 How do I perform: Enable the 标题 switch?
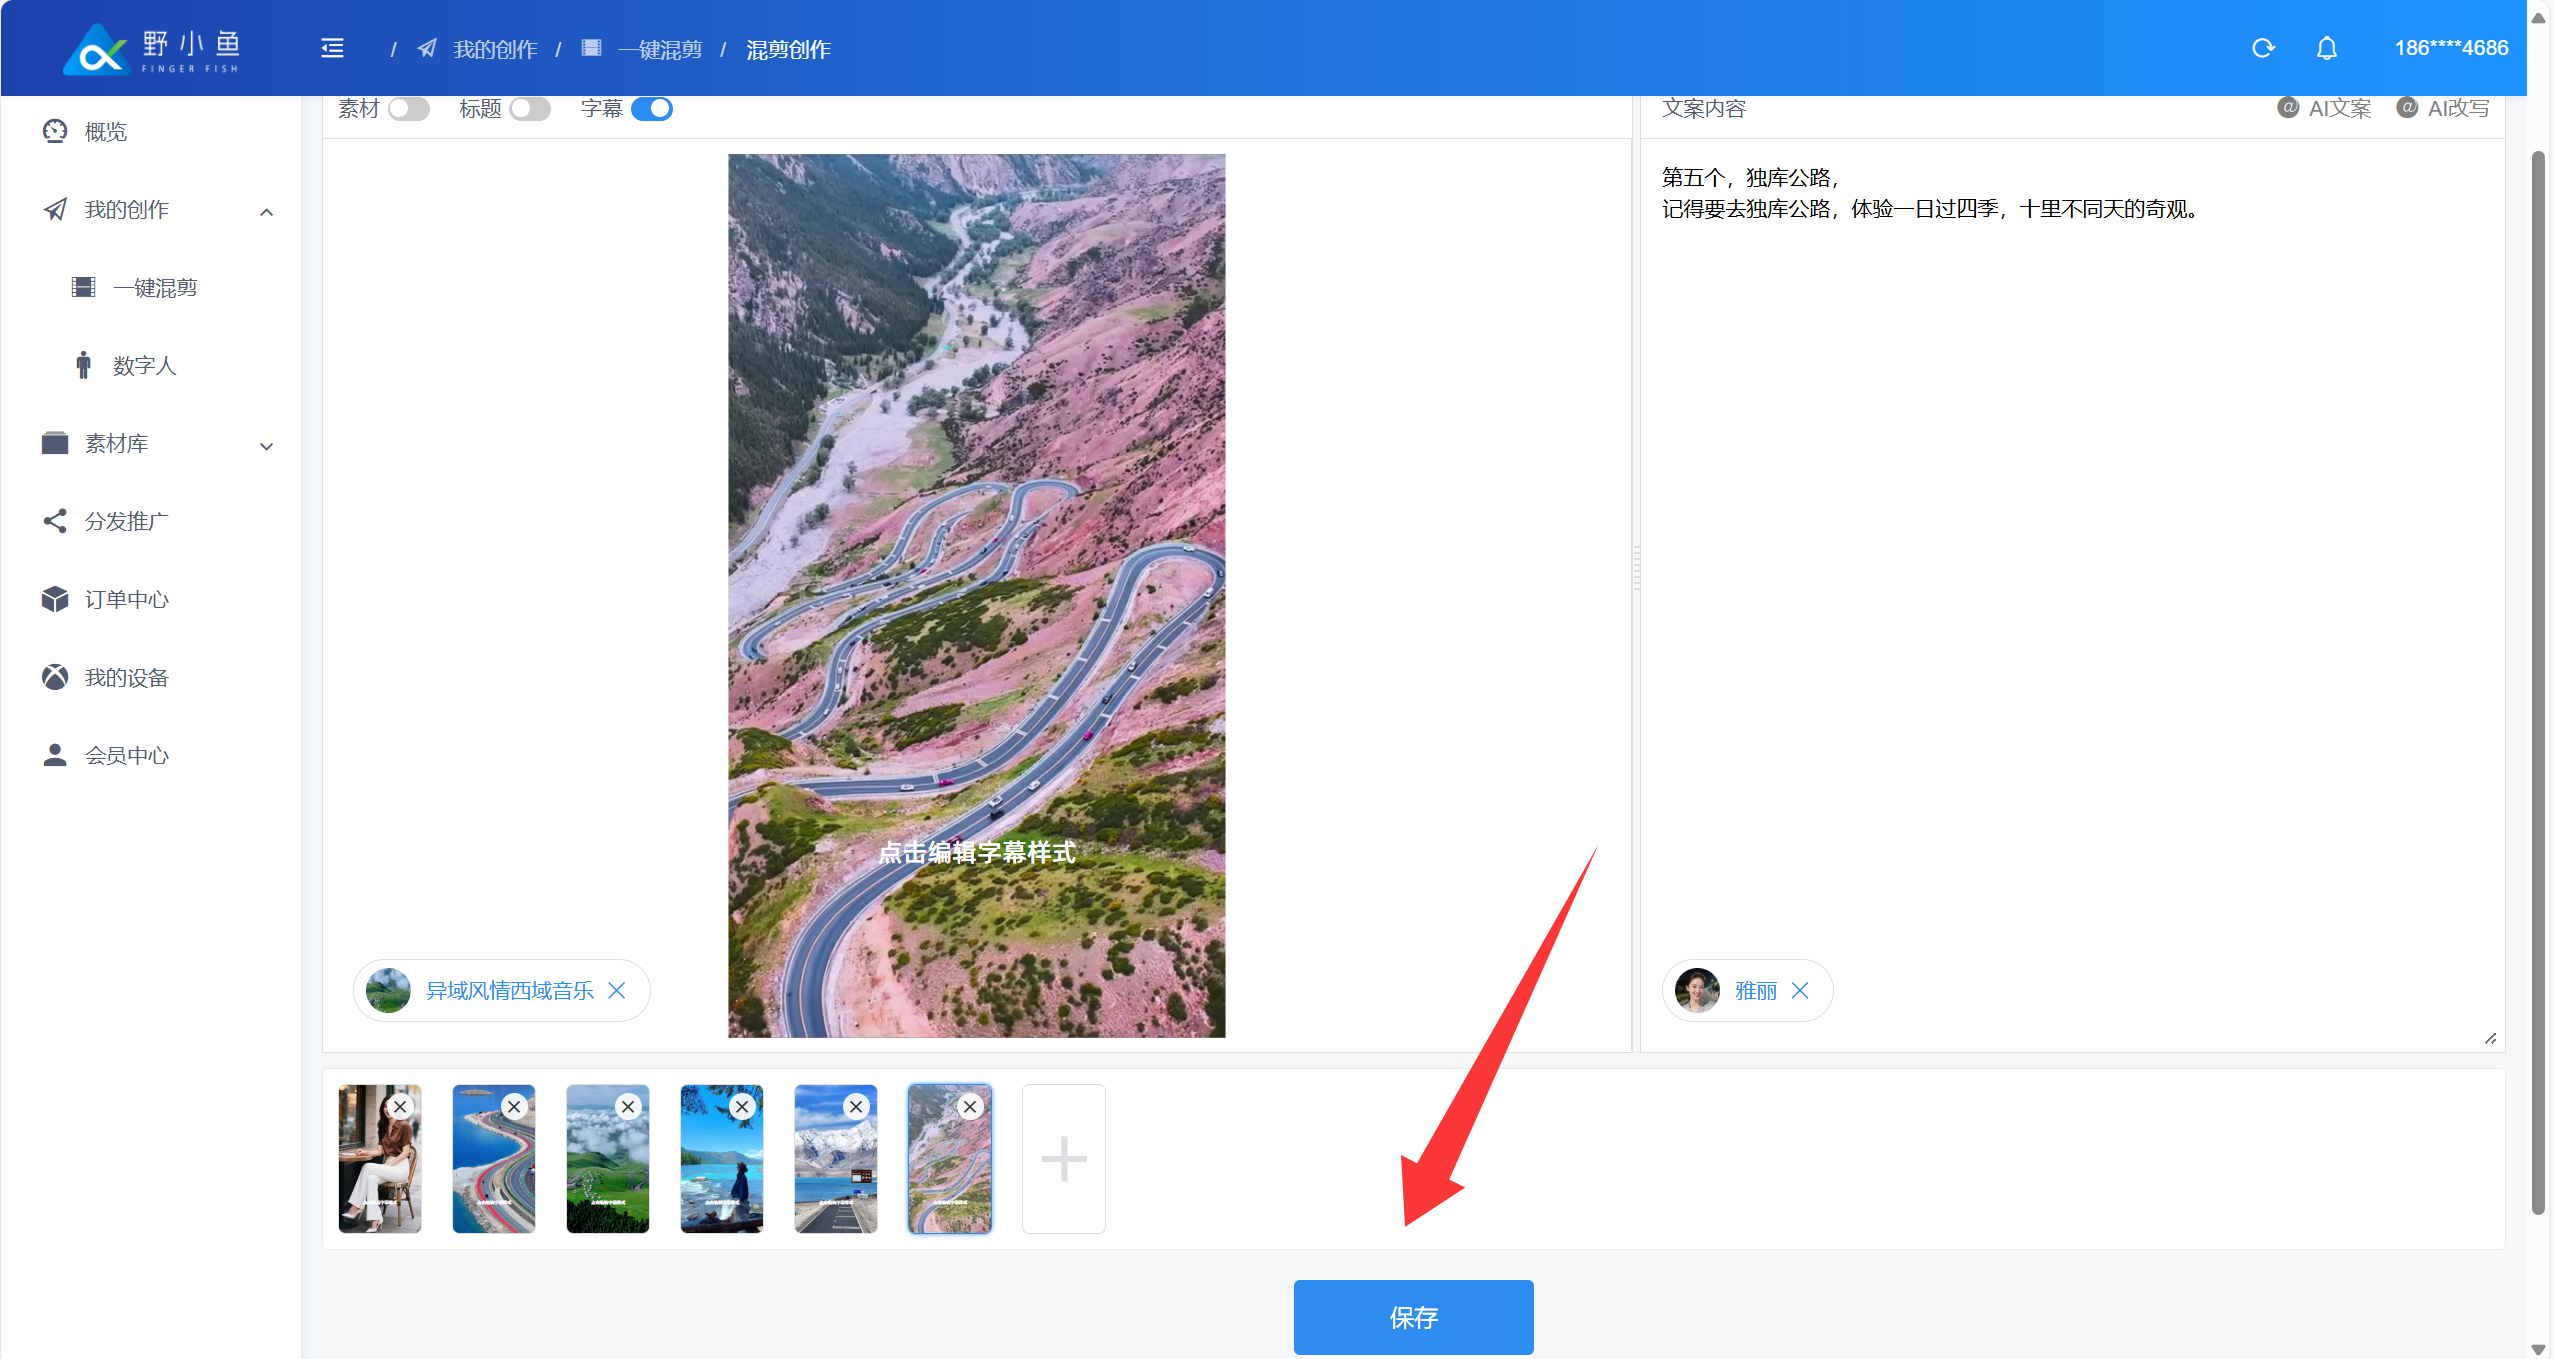pyautogui.click(x=529, y=108)
